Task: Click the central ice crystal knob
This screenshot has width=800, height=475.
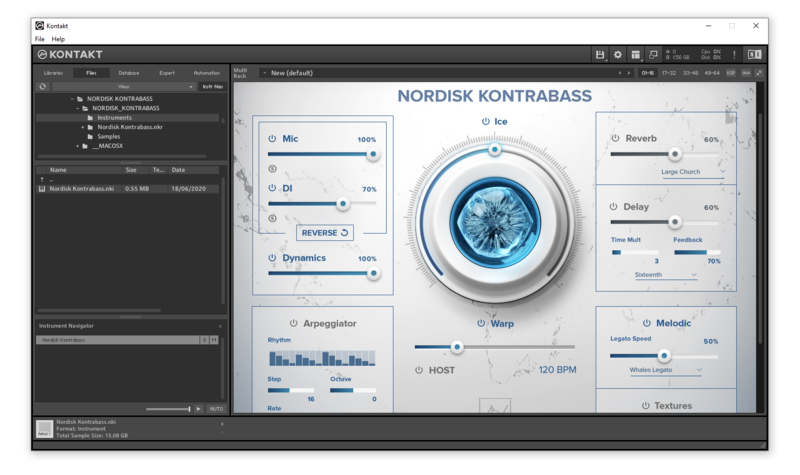Action: point(494,223)
